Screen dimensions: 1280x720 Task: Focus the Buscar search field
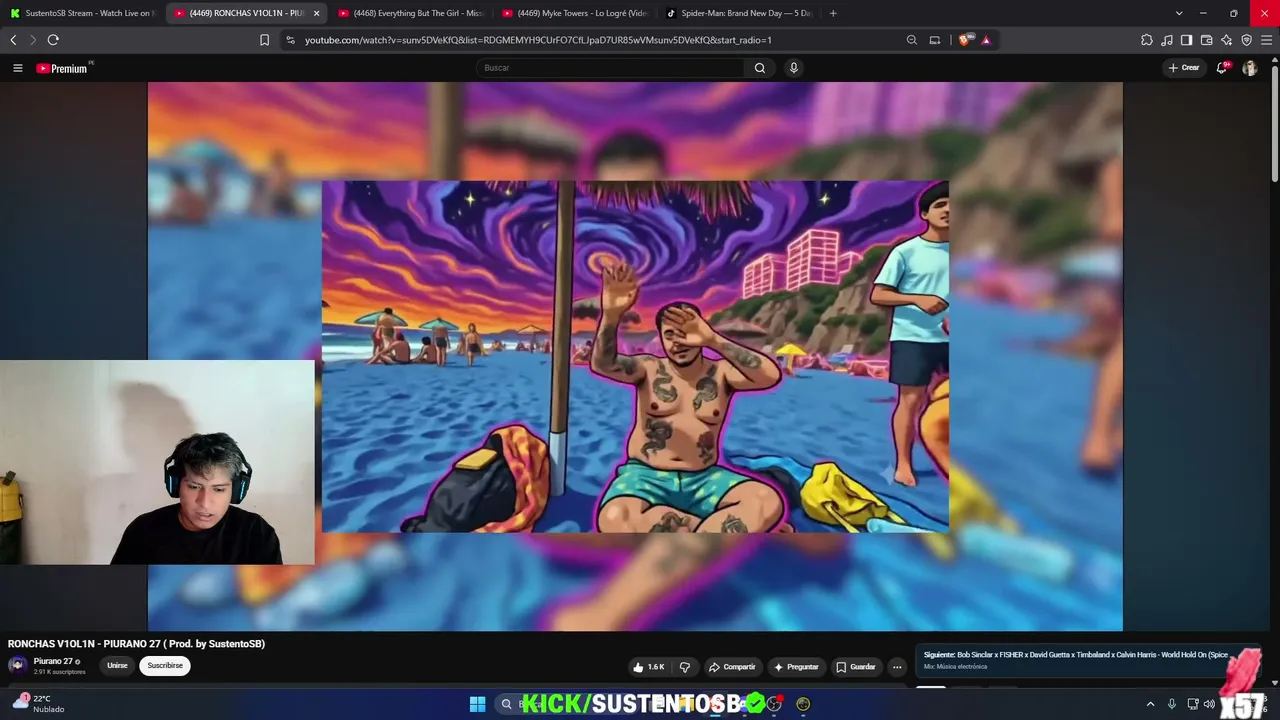click(x=610, y=68)
